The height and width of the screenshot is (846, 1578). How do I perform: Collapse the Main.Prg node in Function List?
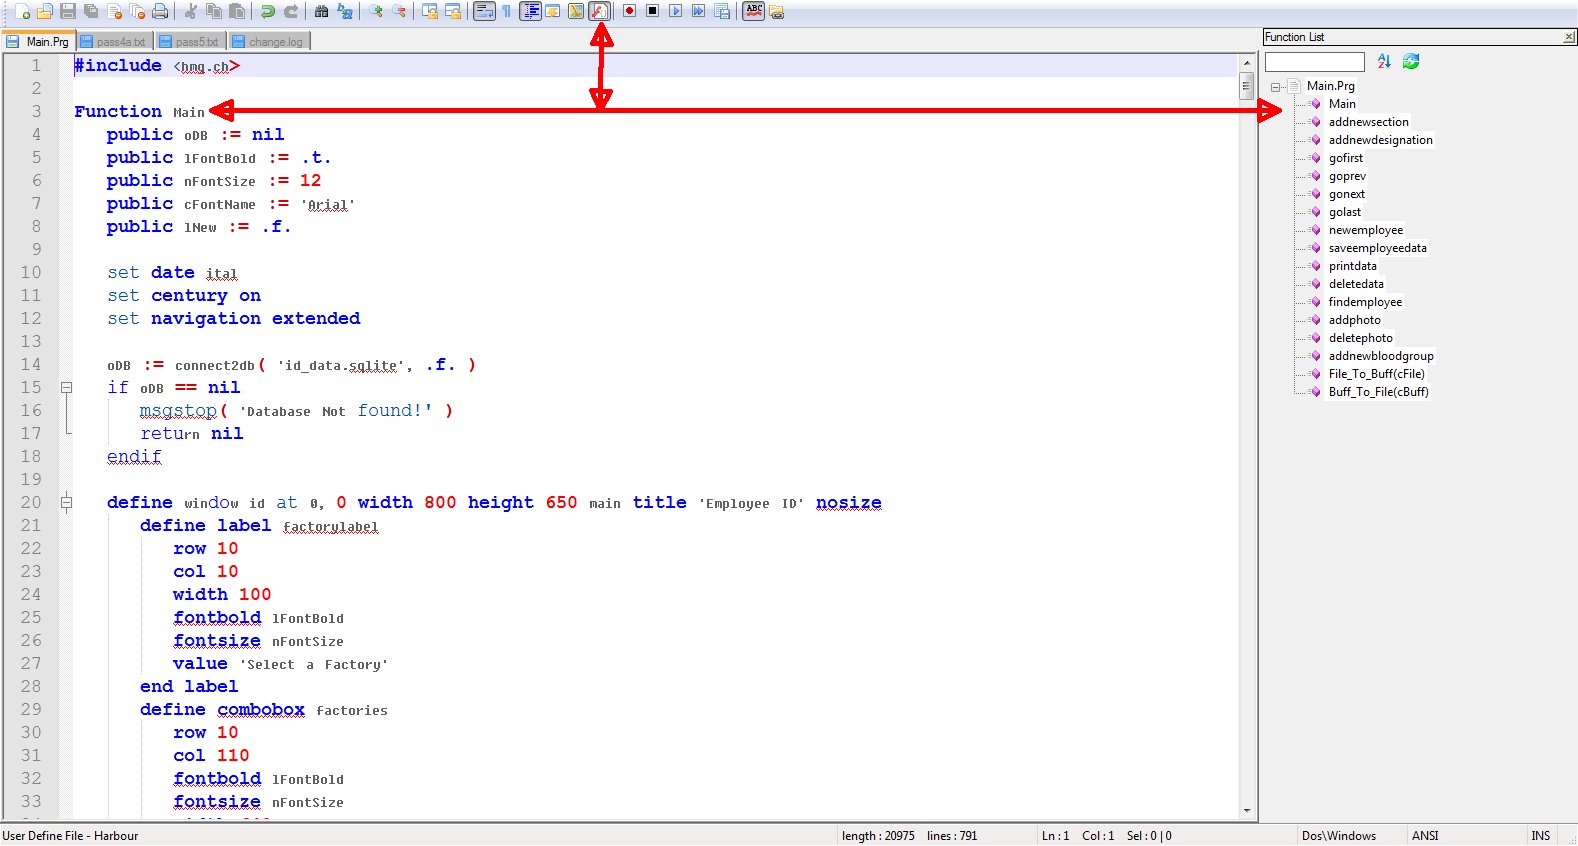point(1276,87)
